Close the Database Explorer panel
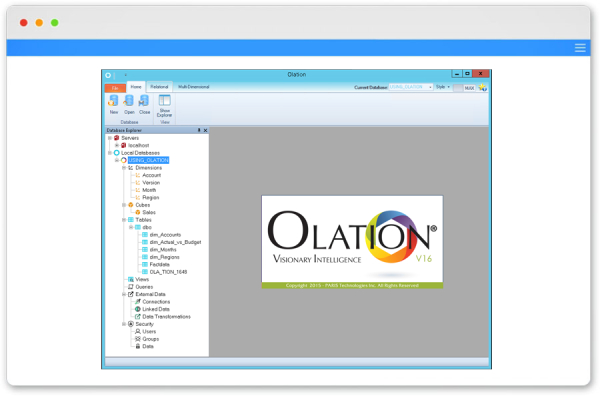Image resolution: width=600 pixels, height=396 pixels. 205,130
